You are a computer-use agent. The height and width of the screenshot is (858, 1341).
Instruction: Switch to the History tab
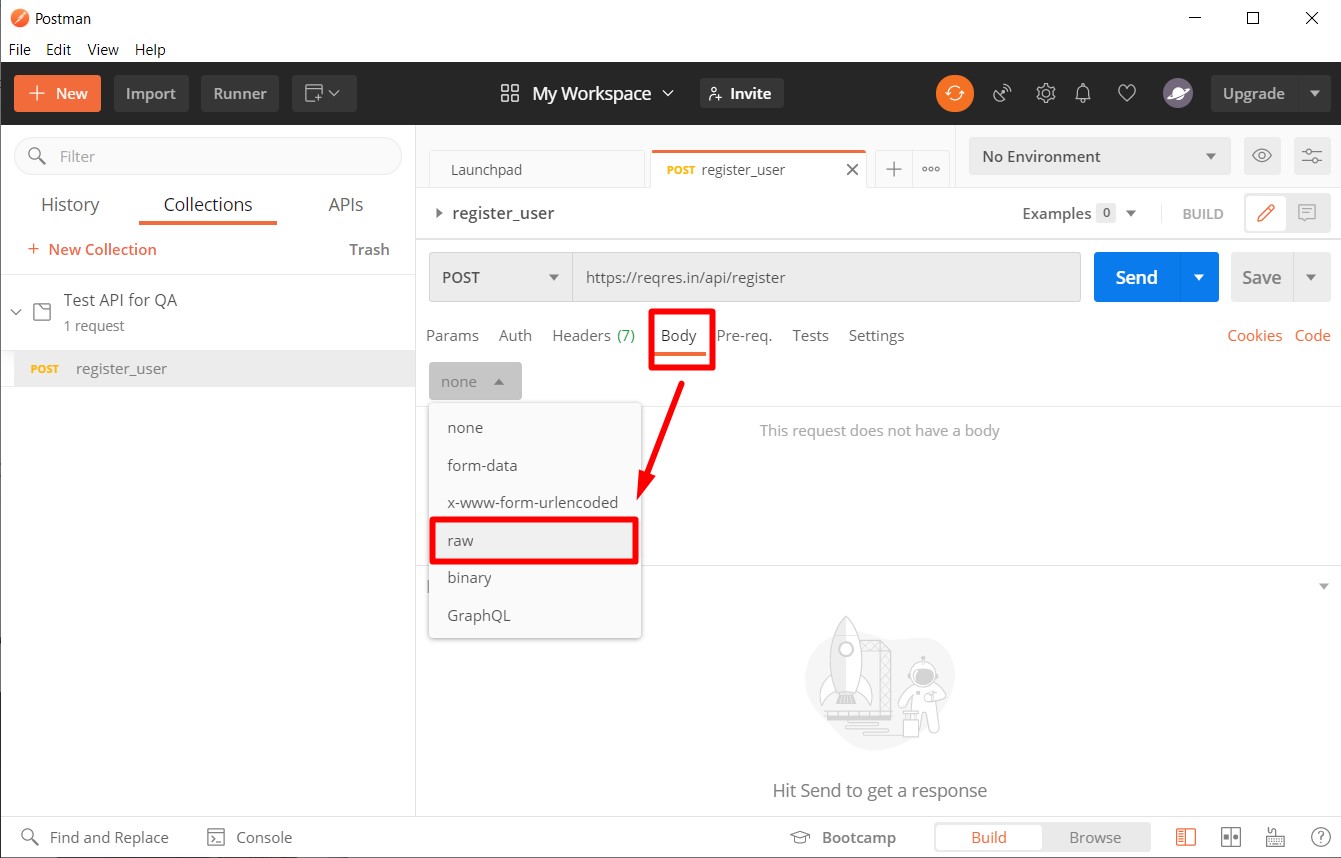coord(70,205)
